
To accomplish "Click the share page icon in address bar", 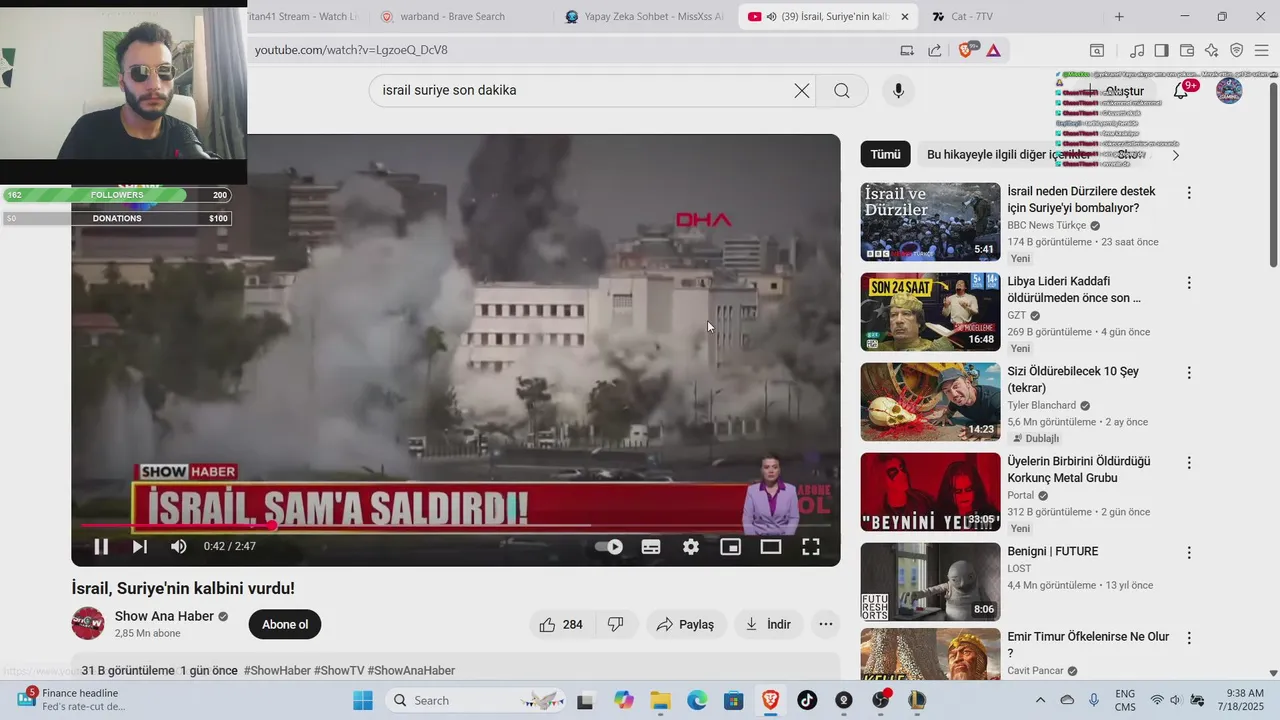I will tap(934, 50).
